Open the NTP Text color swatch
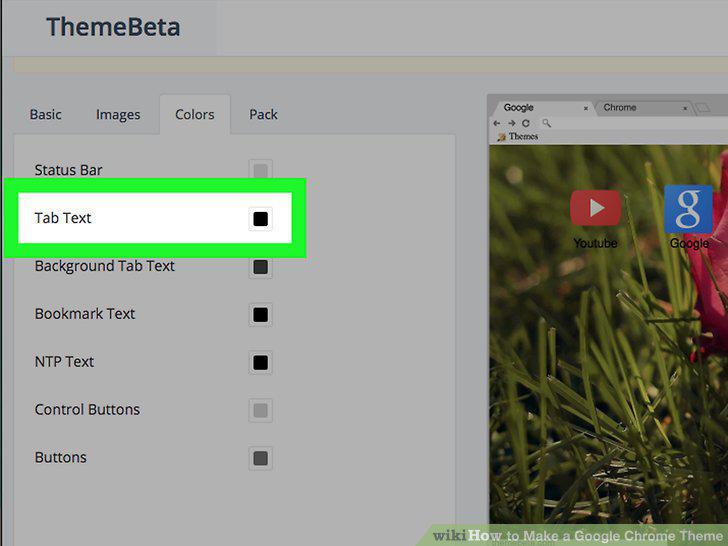728x546 pixels. [260, 362]
